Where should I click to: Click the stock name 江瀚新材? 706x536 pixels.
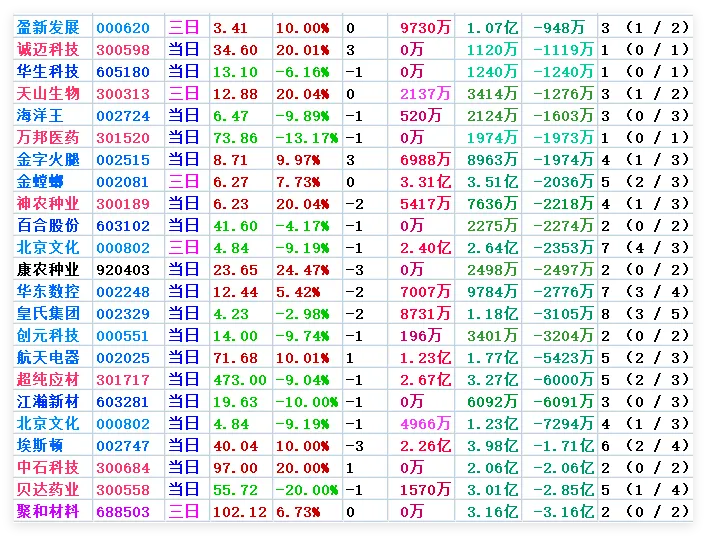tap(48, 402)
